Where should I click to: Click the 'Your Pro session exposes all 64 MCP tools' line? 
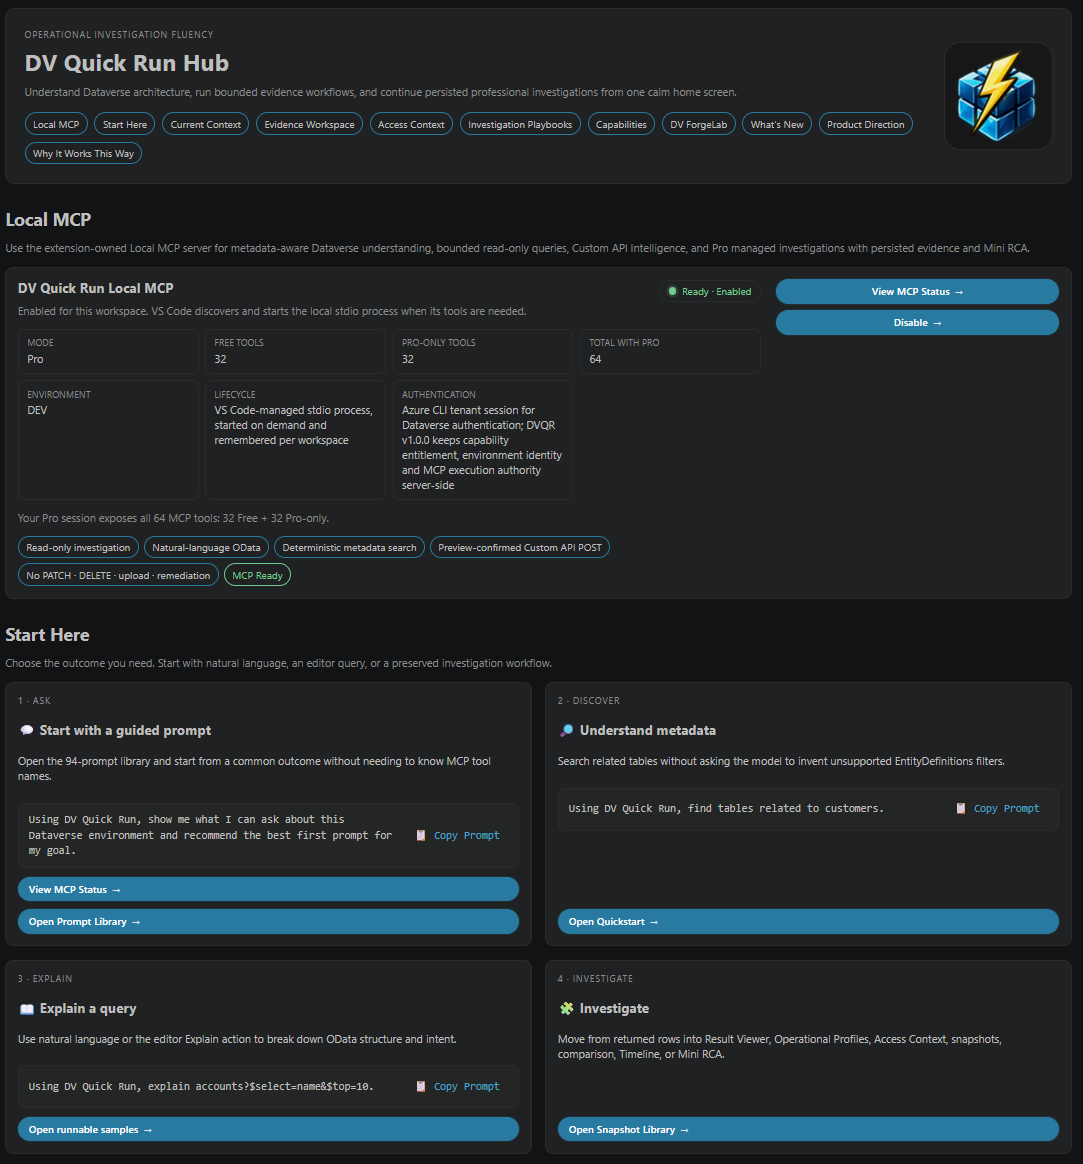(173, 518)
